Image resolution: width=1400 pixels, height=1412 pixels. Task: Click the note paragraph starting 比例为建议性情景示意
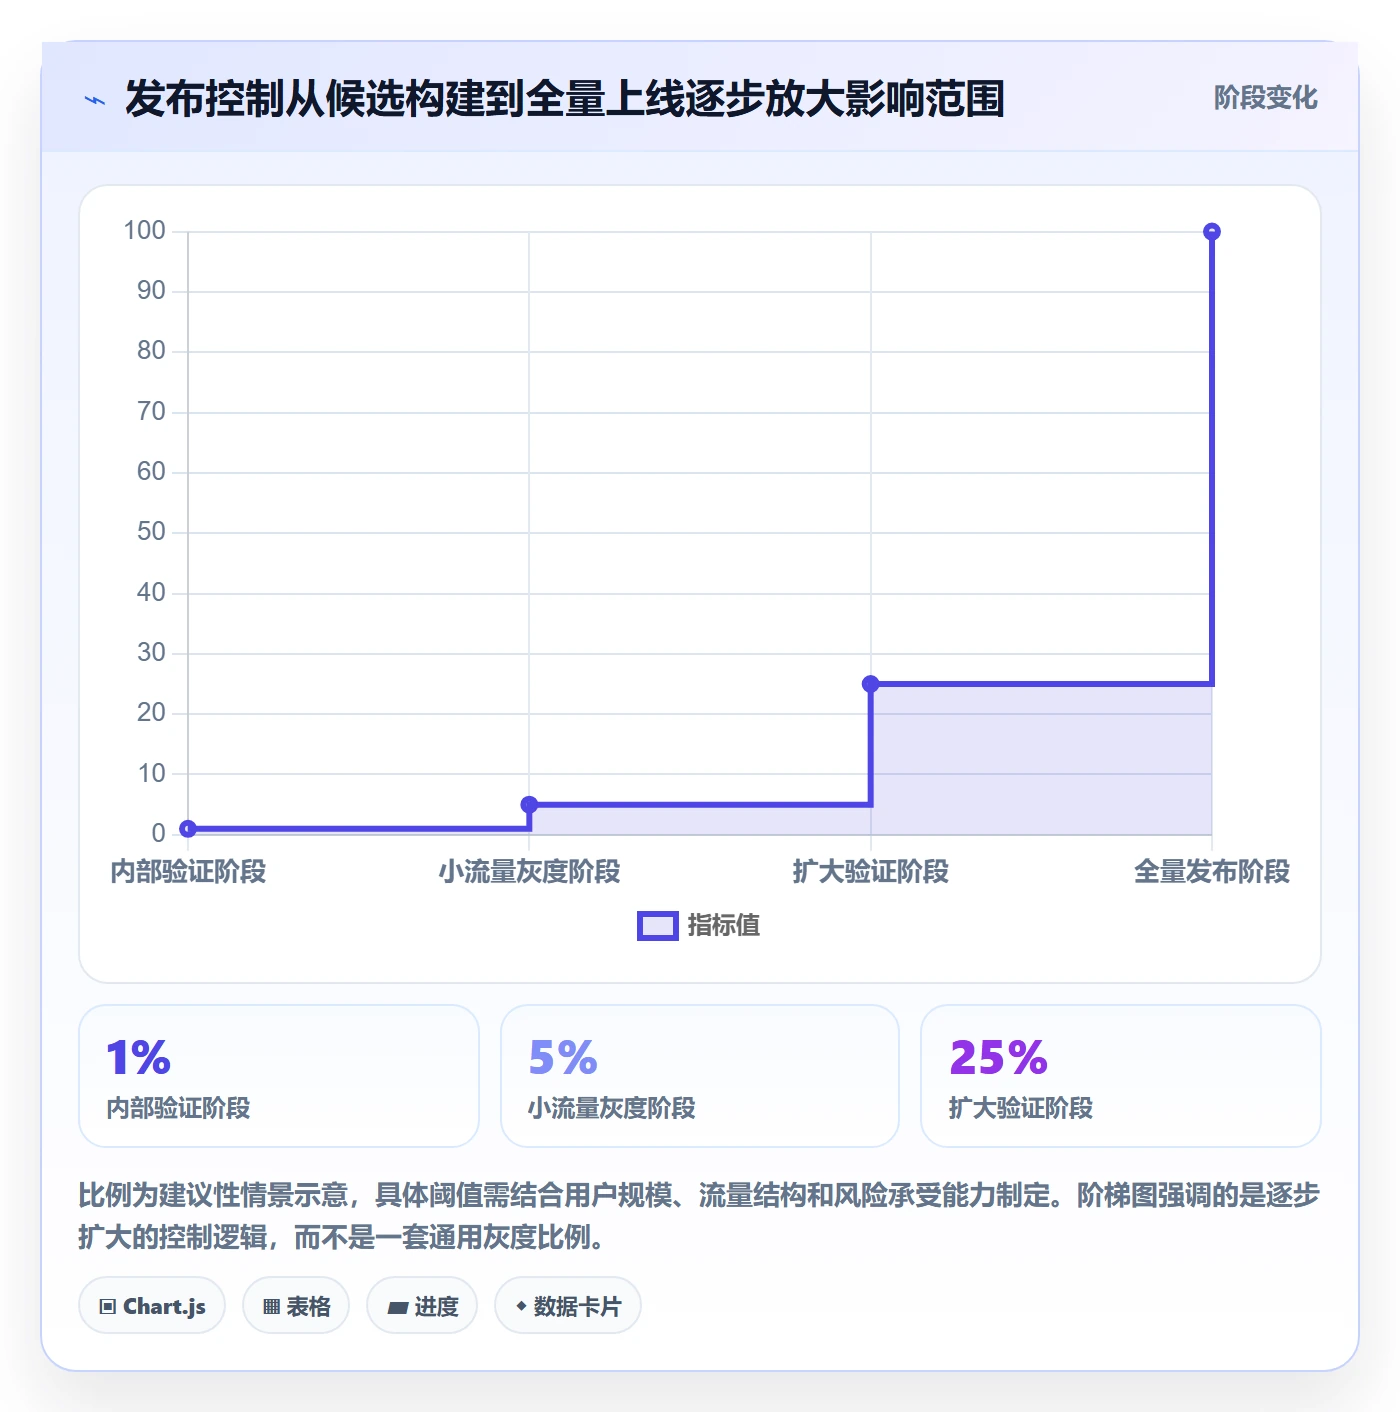(x=699, y=1216)
